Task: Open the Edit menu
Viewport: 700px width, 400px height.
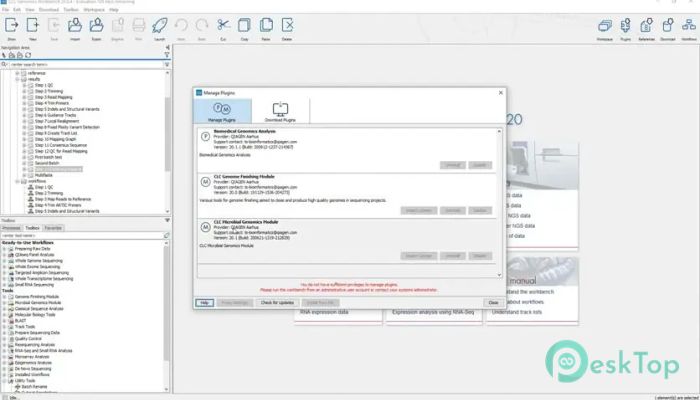Action: click(x=17, y=9)
